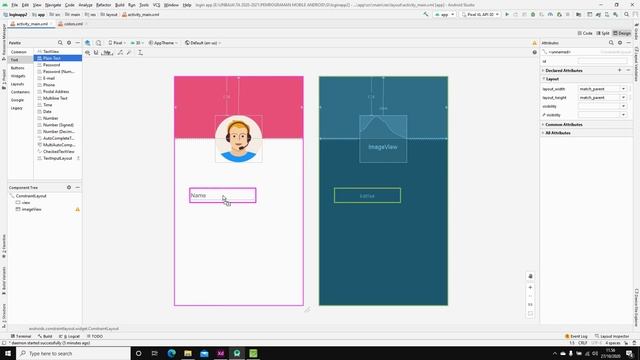Open the API level 30 dropdown
The image size is (640, 360).
pos(136,43)
